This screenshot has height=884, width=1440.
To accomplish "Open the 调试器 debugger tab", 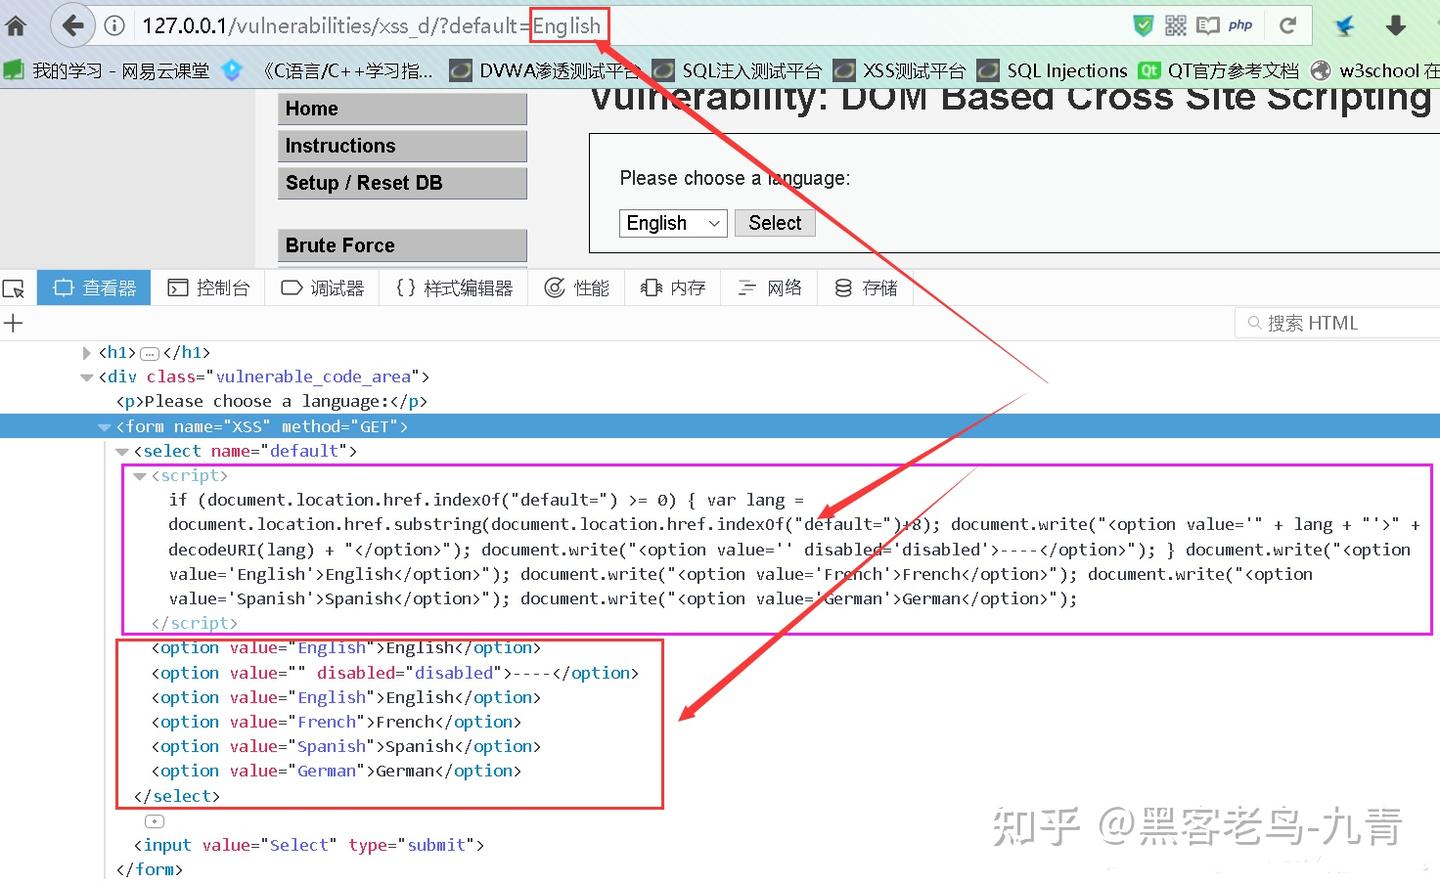I will [322, 288].
